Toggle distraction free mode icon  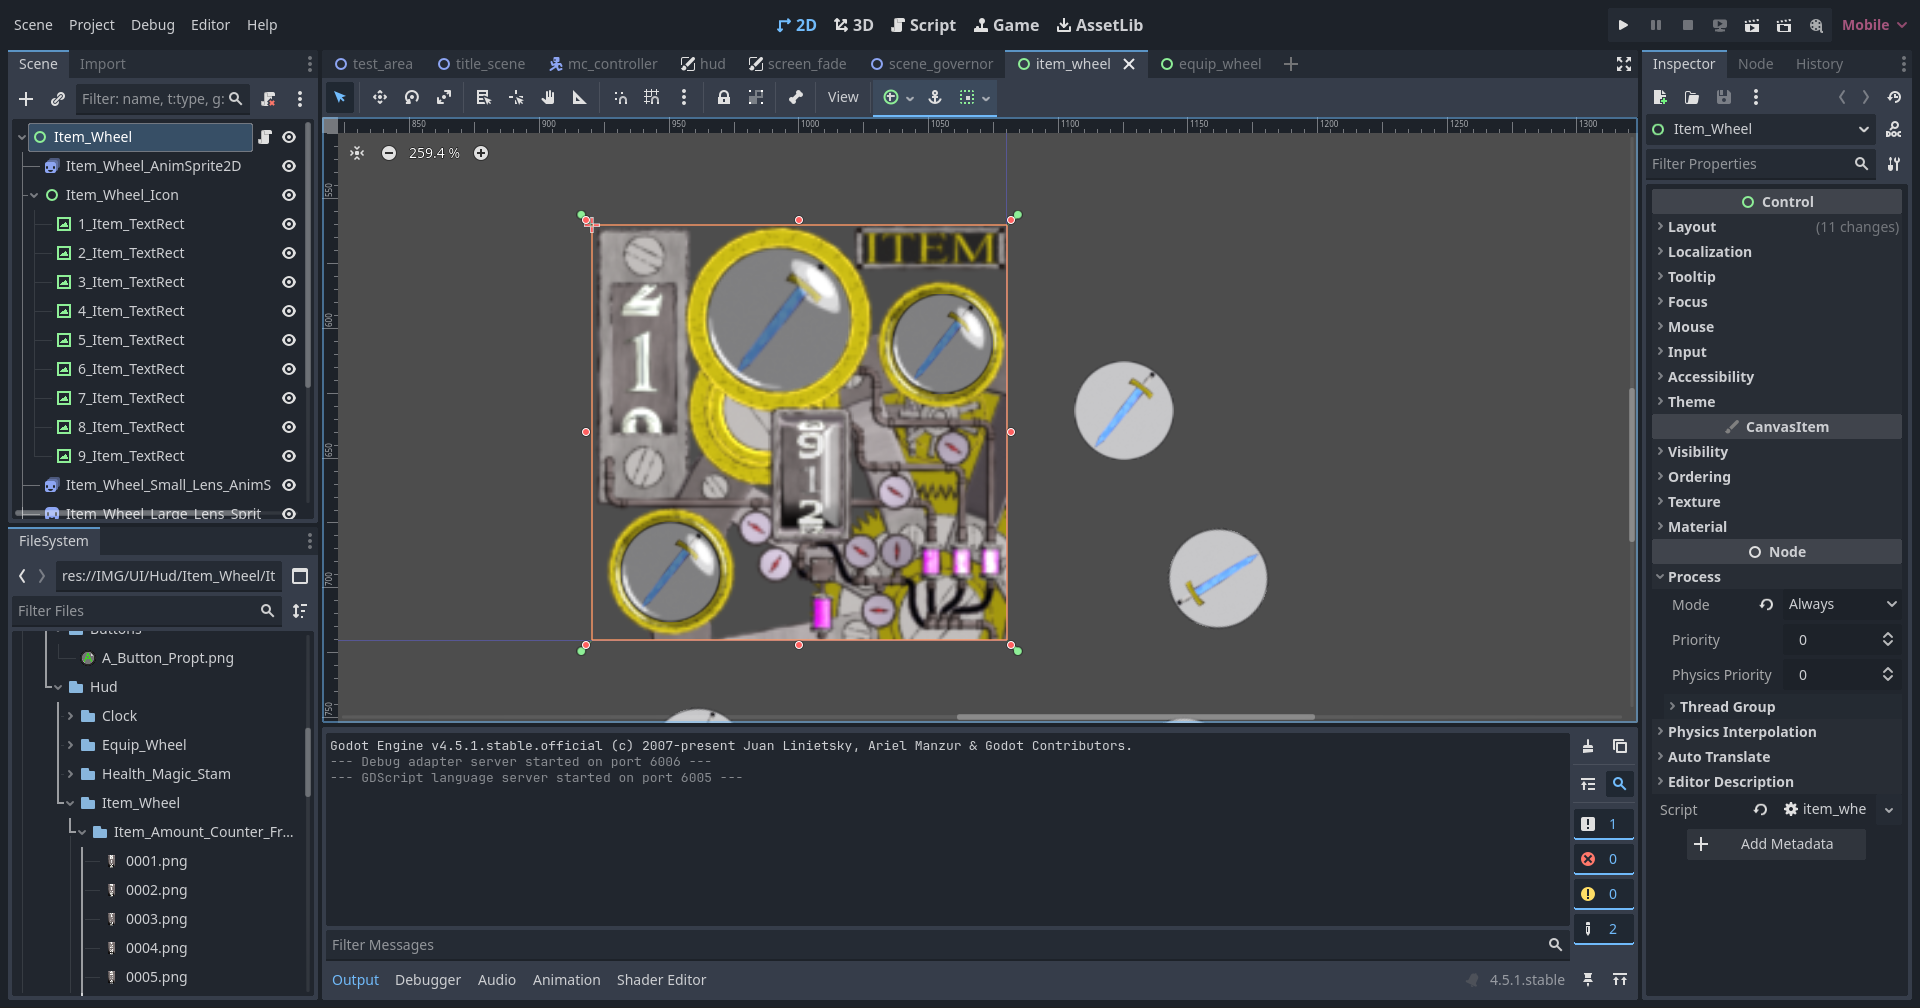1624,64
